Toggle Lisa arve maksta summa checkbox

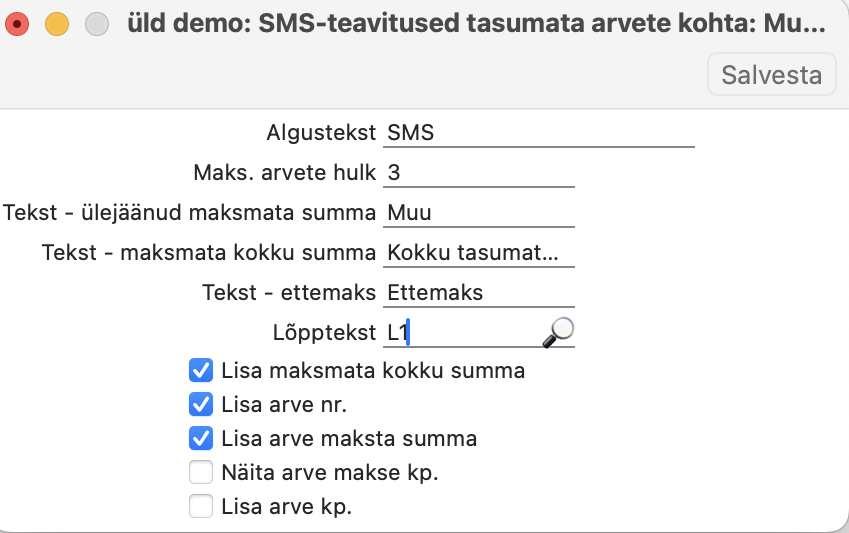tap(201, 438)
